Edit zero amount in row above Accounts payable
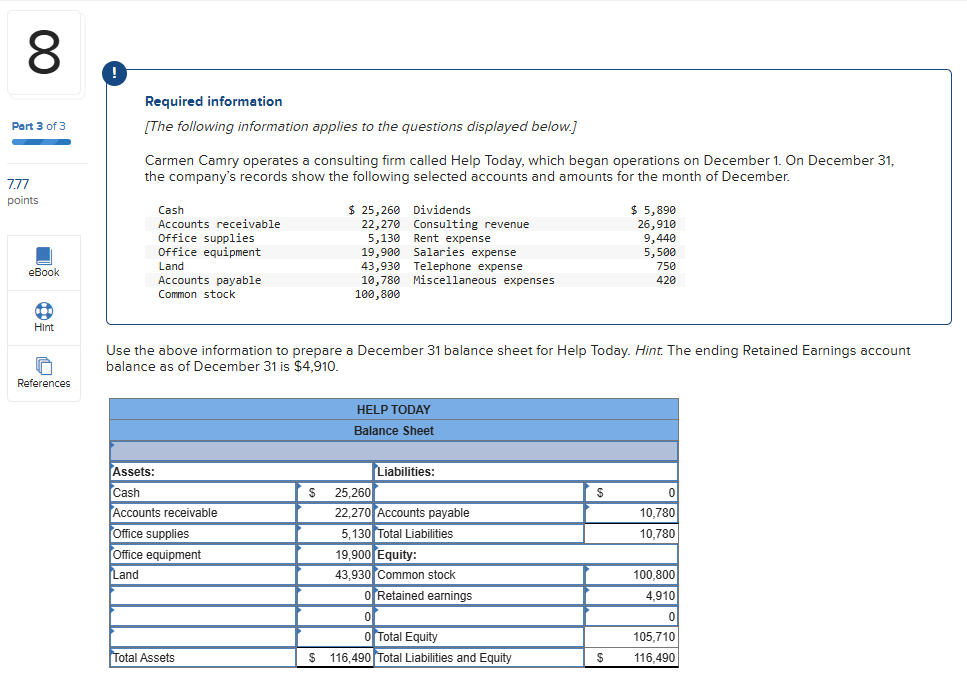 631,493
